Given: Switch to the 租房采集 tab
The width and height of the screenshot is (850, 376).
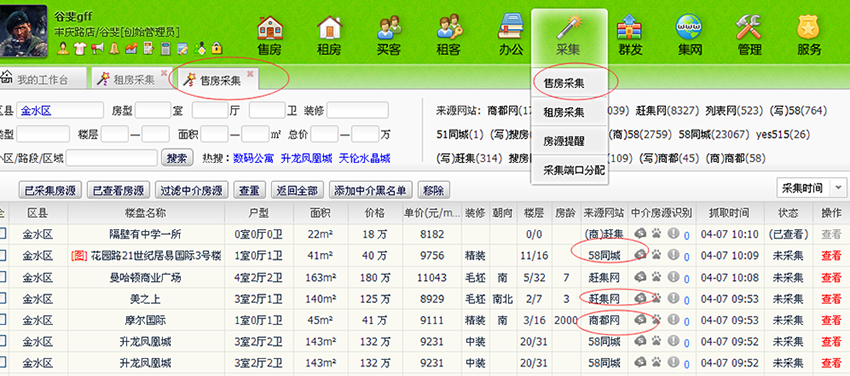Looking at the screenshot, I should pos(133,80).
